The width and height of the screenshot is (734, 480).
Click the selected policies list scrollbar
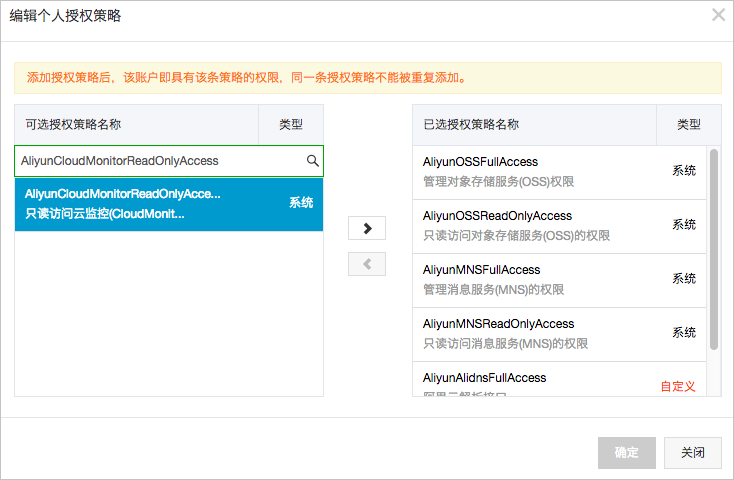[x=714, y=249]
